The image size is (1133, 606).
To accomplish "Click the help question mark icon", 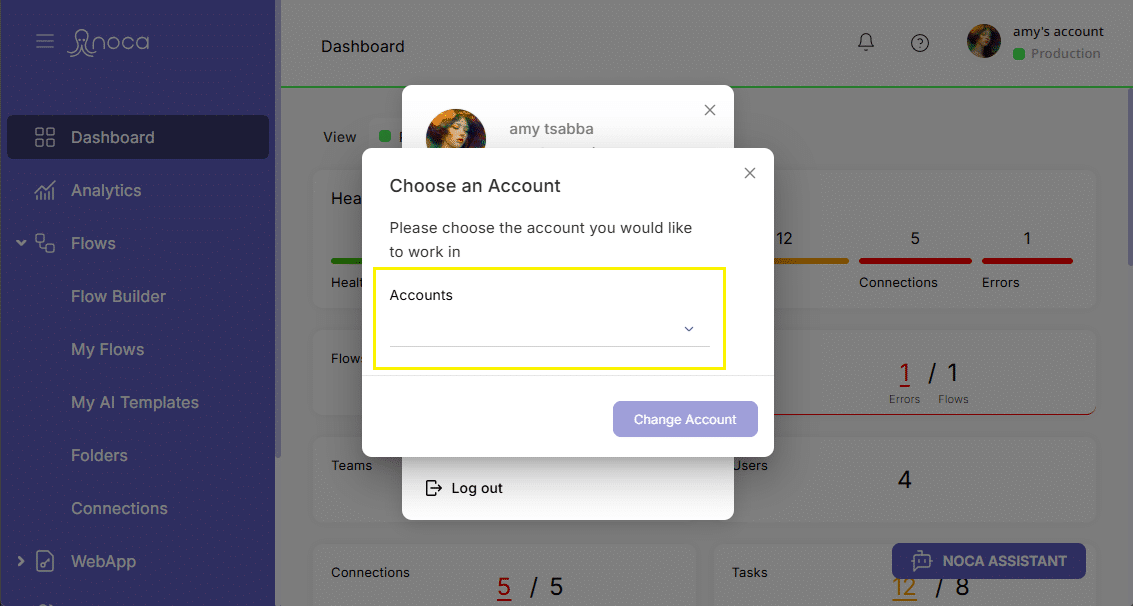I will (x=919, y=43).
